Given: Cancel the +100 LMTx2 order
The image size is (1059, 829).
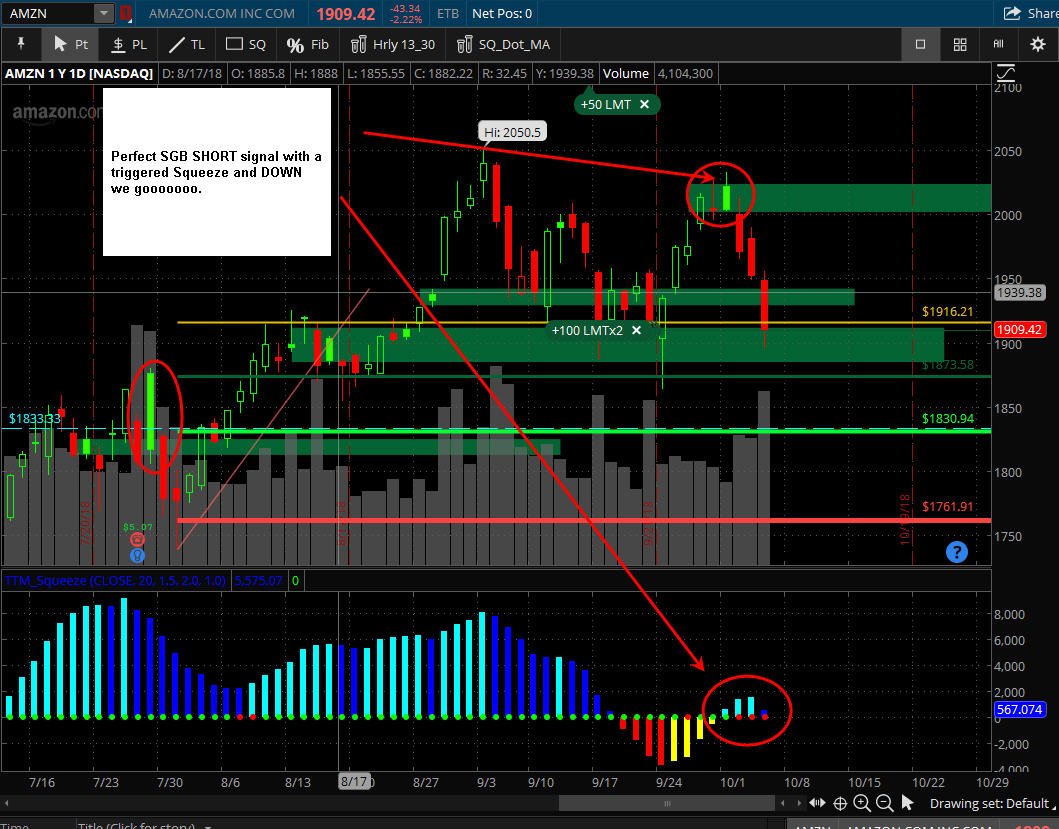Looking at the screenshot, I should point(636,330).
